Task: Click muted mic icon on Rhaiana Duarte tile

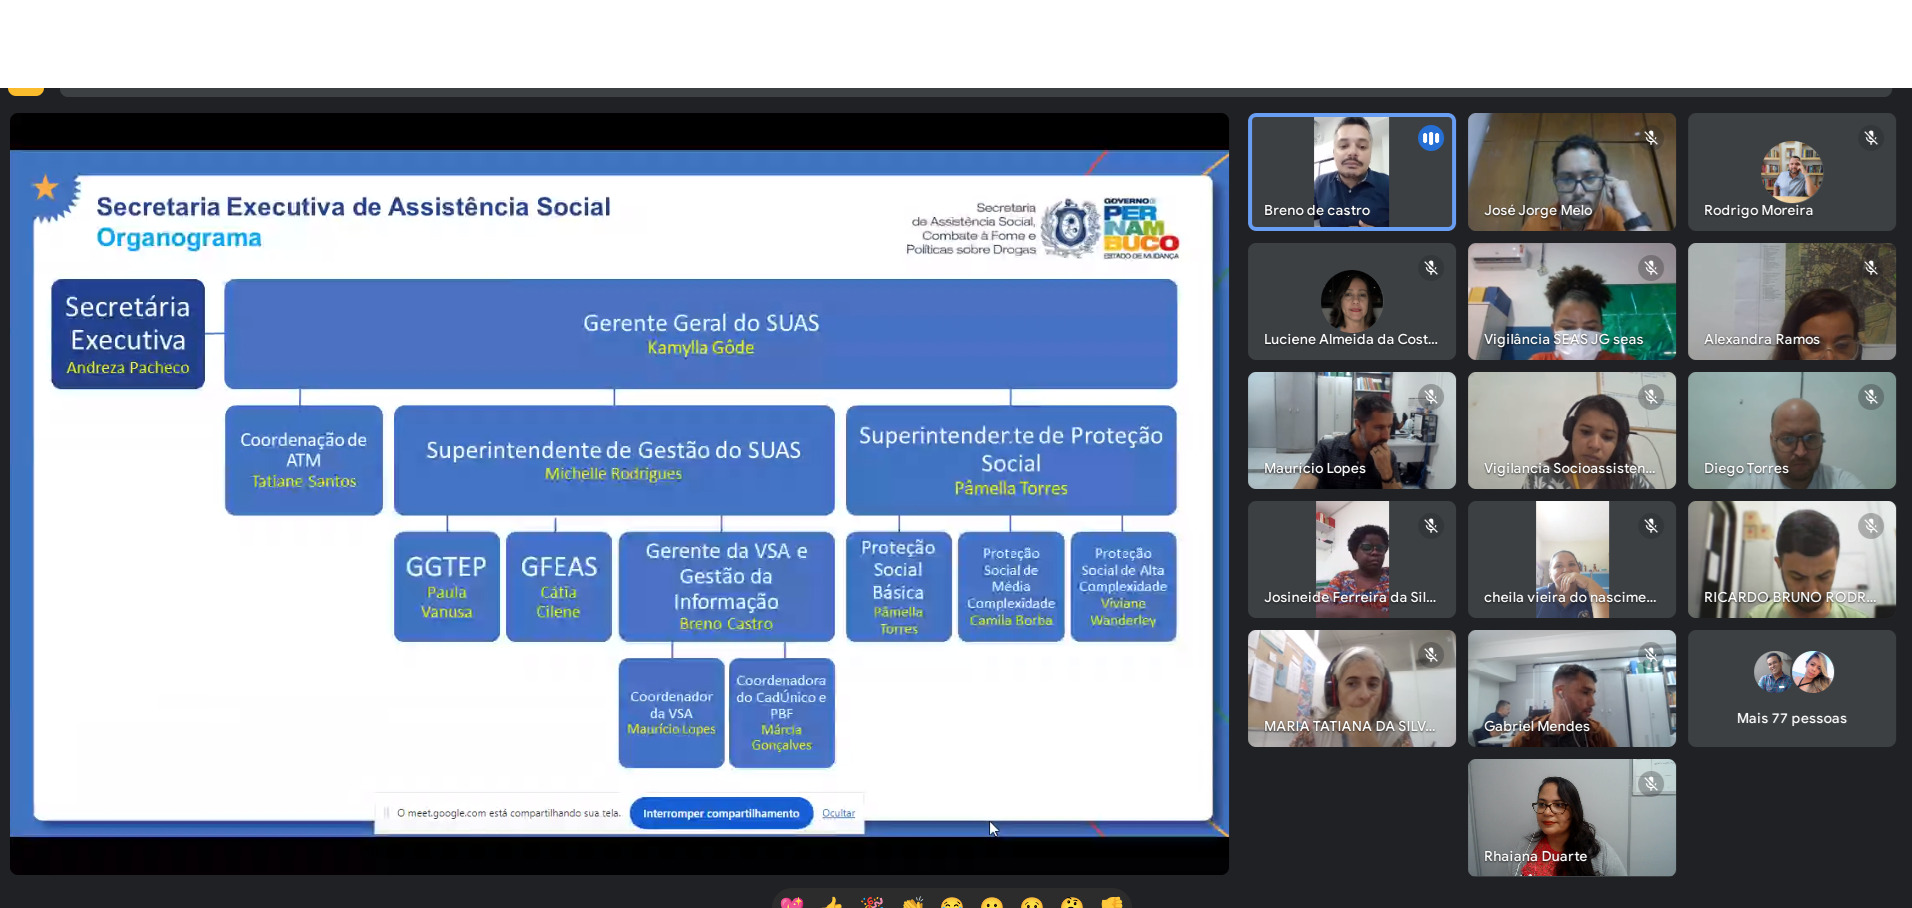Action: point(1650,784)
